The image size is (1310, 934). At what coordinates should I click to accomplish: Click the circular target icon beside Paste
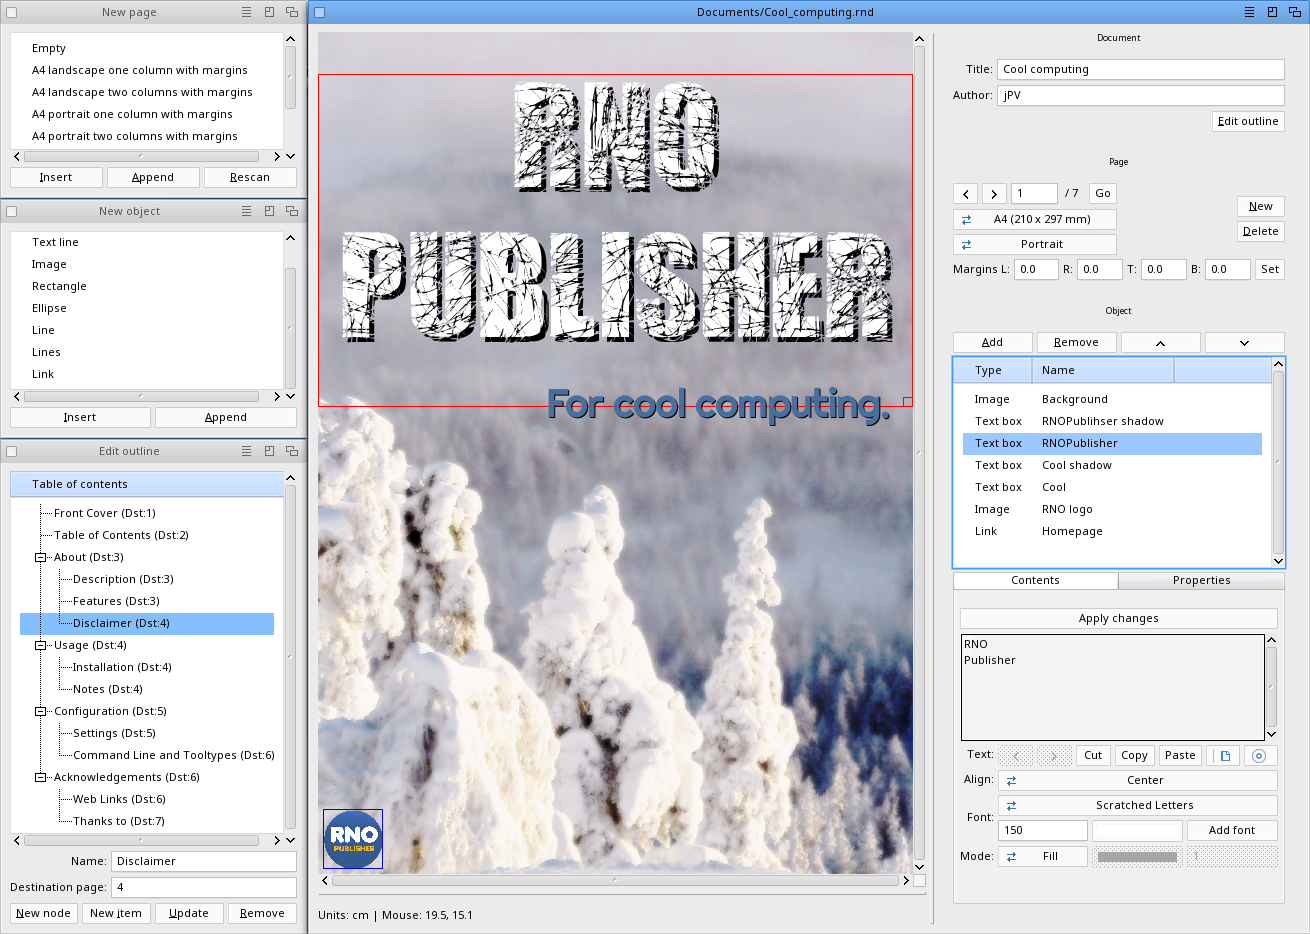point(1259,756)
